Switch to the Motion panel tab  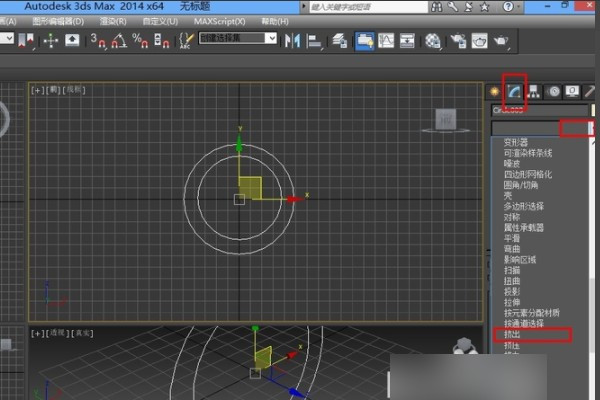pyautogui.click(x=553, y=91)
